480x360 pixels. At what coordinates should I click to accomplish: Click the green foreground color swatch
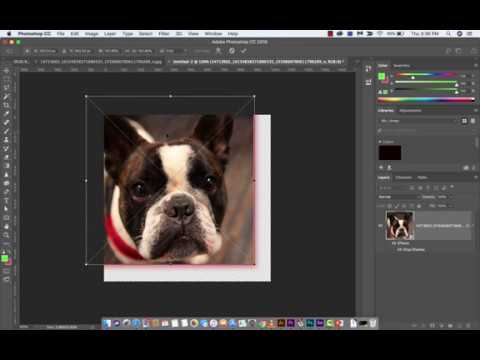coord(4,258)
